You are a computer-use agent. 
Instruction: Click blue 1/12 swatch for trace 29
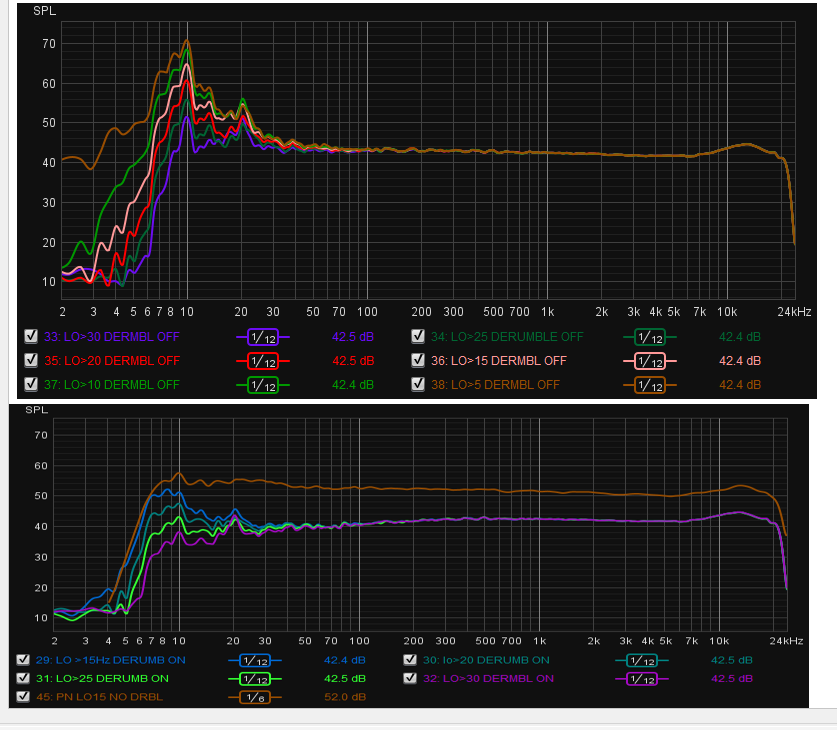(x=255, y=661)
